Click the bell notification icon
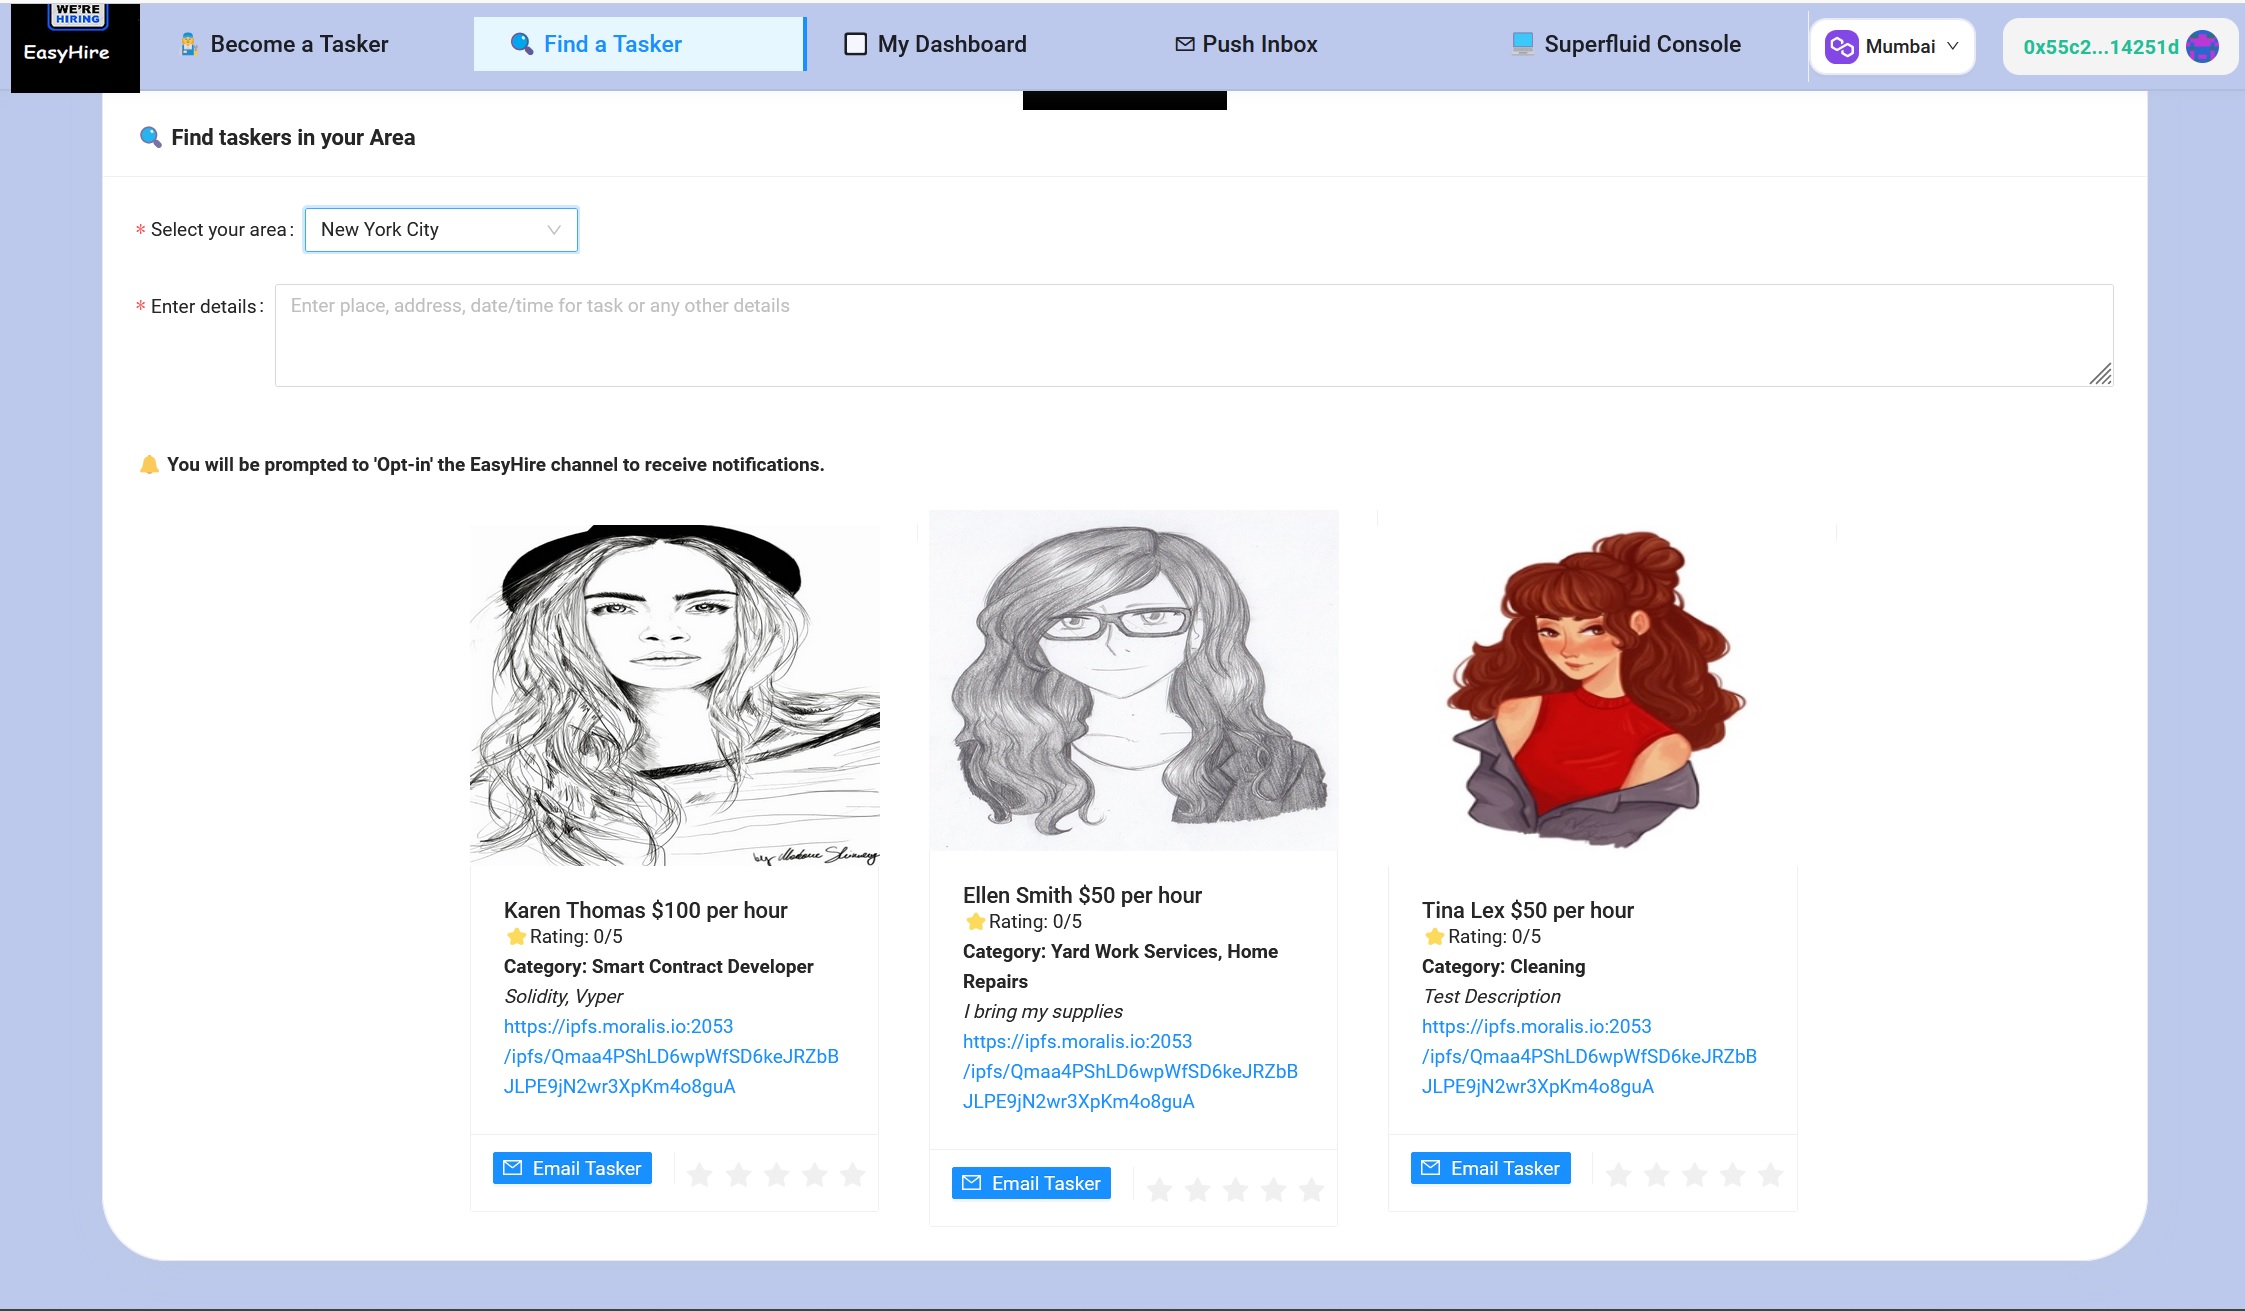 149,464
